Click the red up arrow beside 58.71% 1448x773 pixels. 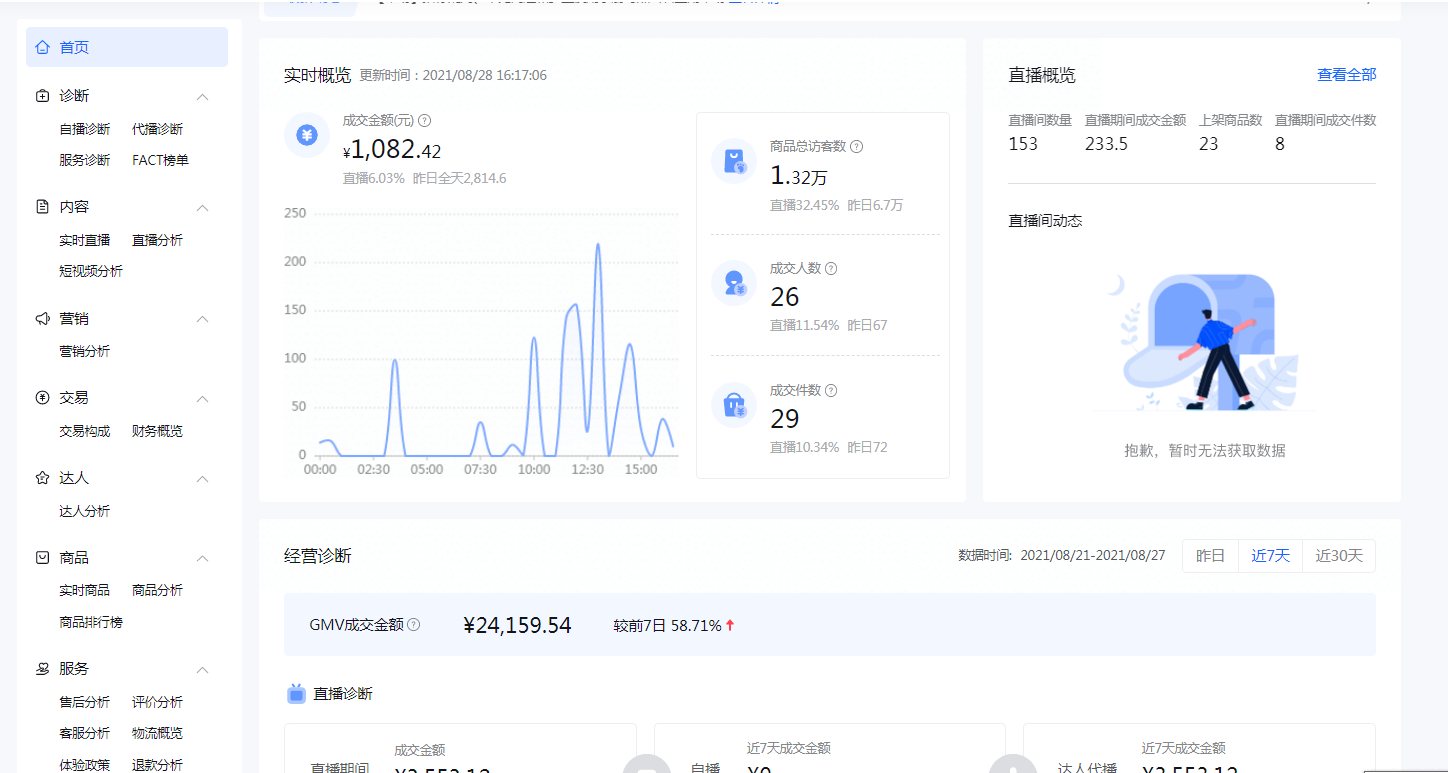point(730,625)
